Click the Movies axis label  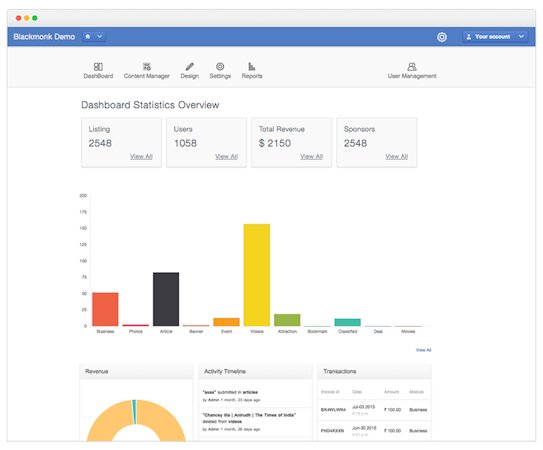[x=408, y=332]
